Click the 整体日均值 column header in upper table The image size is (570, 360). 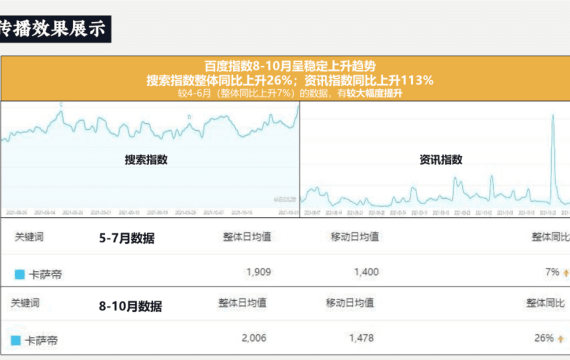click(x=247, y=237)
